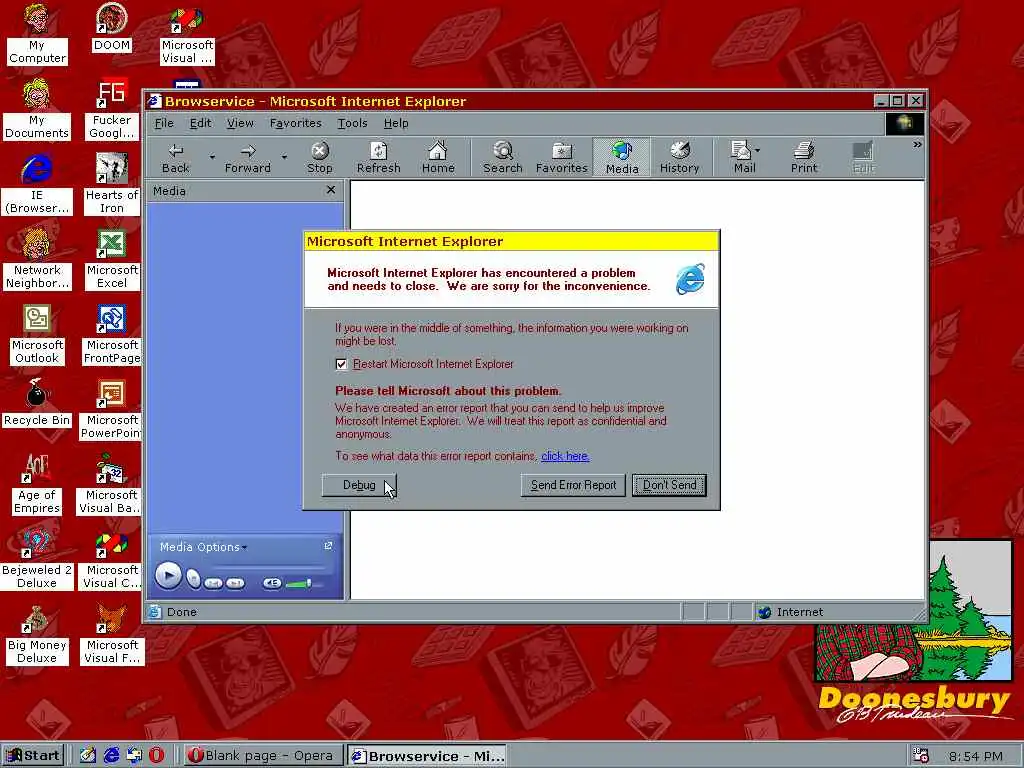Image resolution: width=1024 pixels, height=768 pixels.
Task: Open the File menu
Action: (164, 123)
